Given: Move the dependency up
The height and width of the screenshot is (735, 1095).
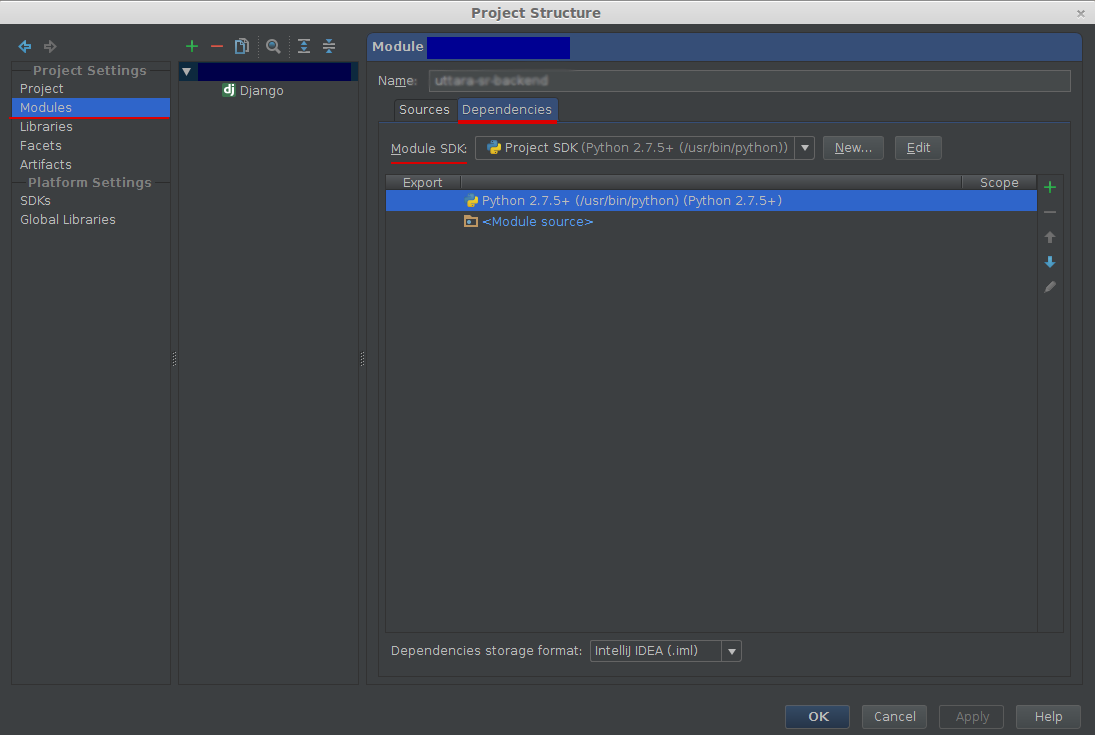Looking at the screenshot, I should [1050, 237].
